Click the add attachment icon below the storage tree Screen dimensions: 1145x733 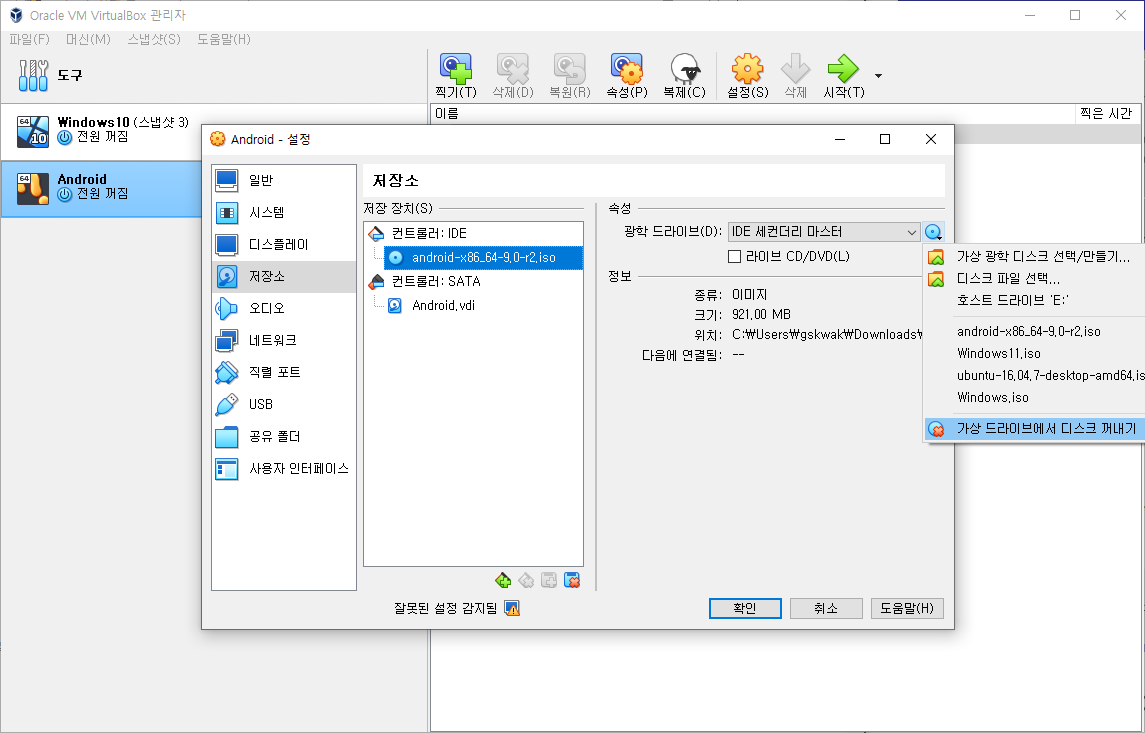click(549, 580)
